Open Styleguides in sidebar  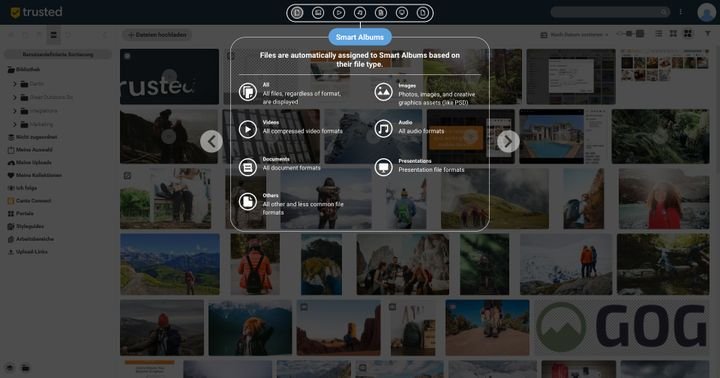click(x=26, y=226)
